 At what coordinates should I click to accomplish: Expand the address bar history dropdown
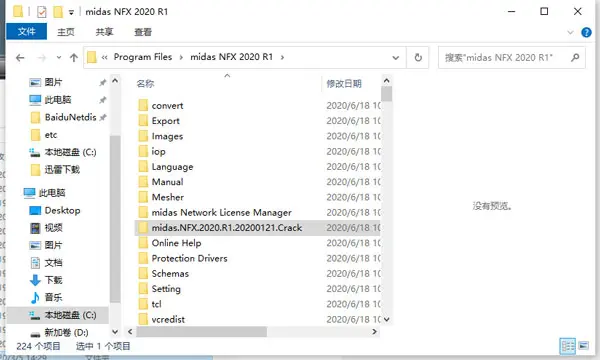tap(396, 58)
